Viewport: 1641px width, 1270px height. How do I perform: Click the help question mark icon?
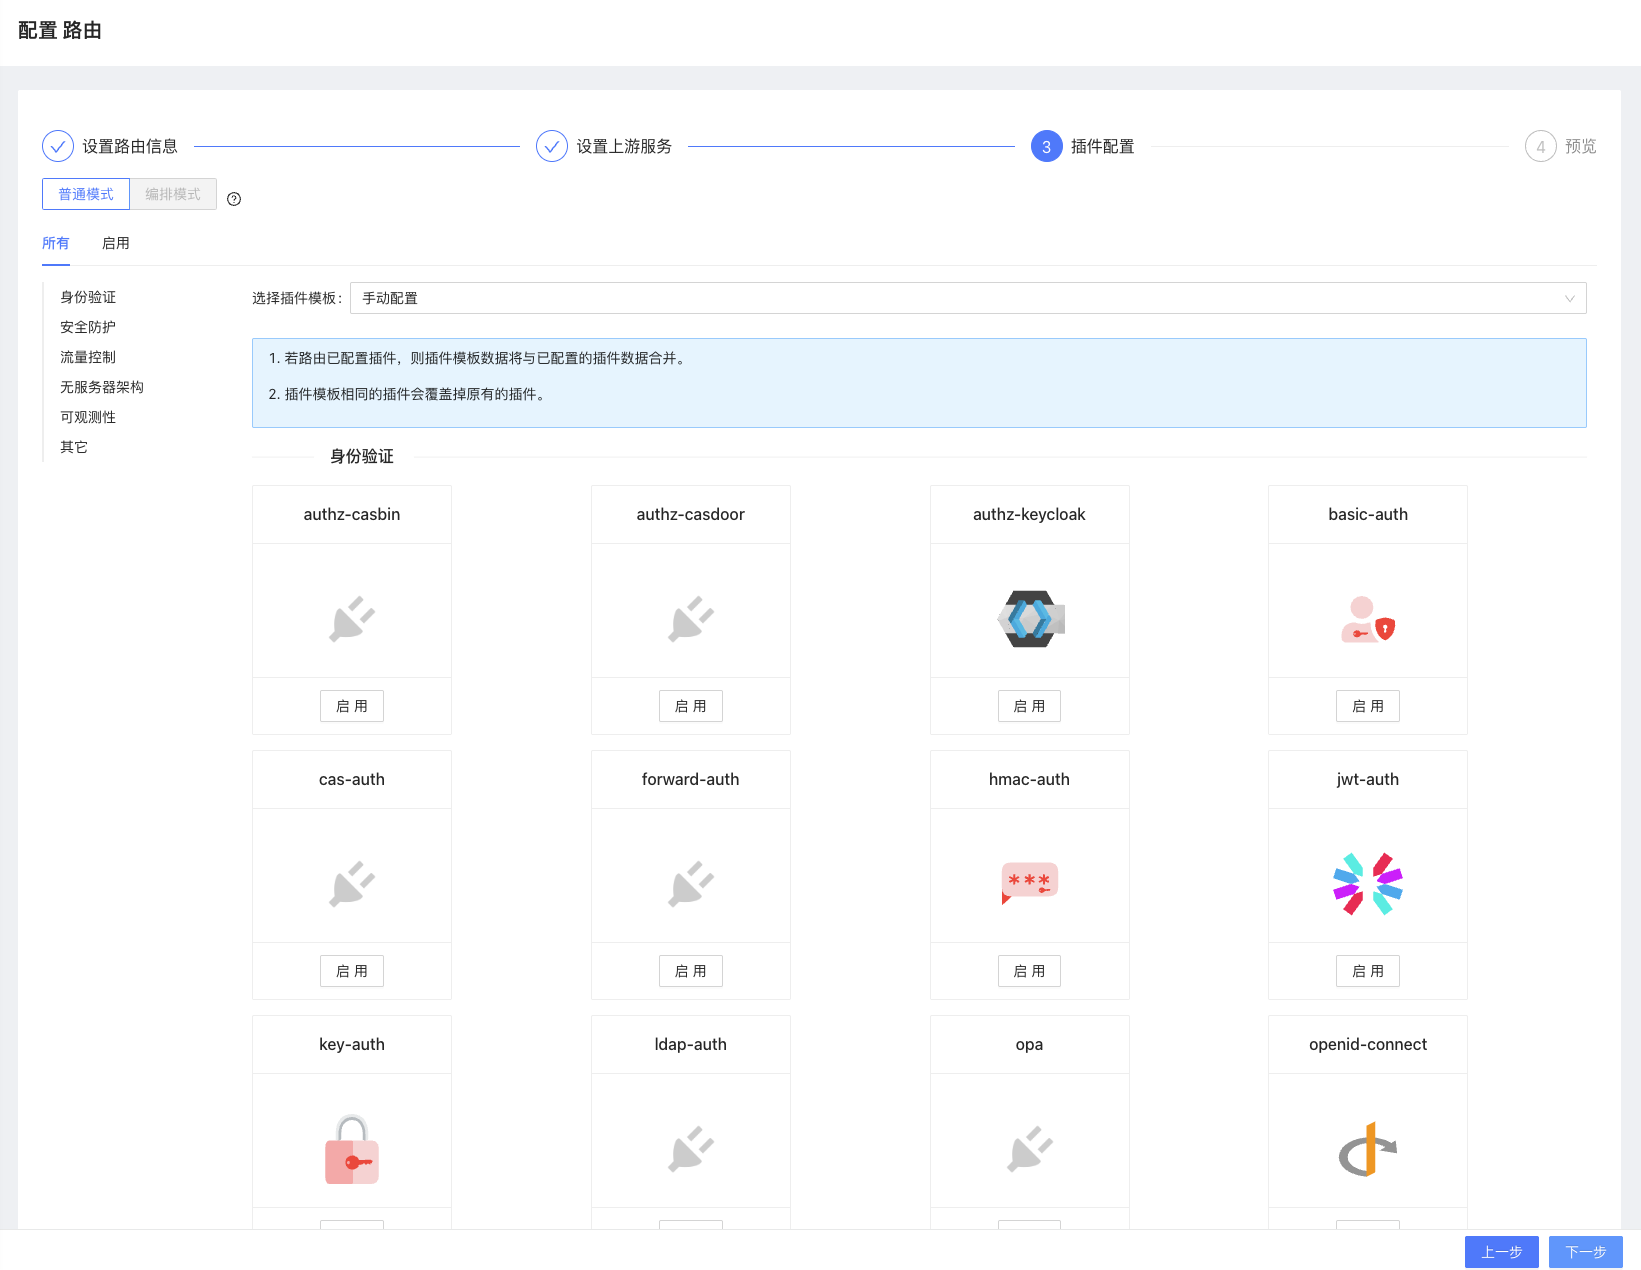(x=234, y=199)
